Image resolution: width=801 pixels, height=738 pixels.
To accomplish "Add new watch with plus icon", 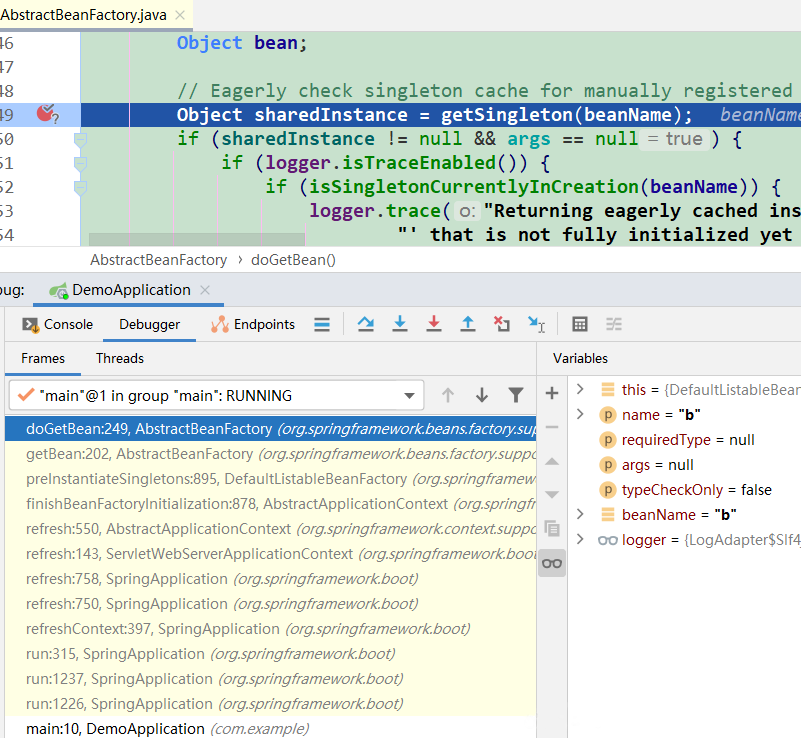I will [x=552, y=393].
